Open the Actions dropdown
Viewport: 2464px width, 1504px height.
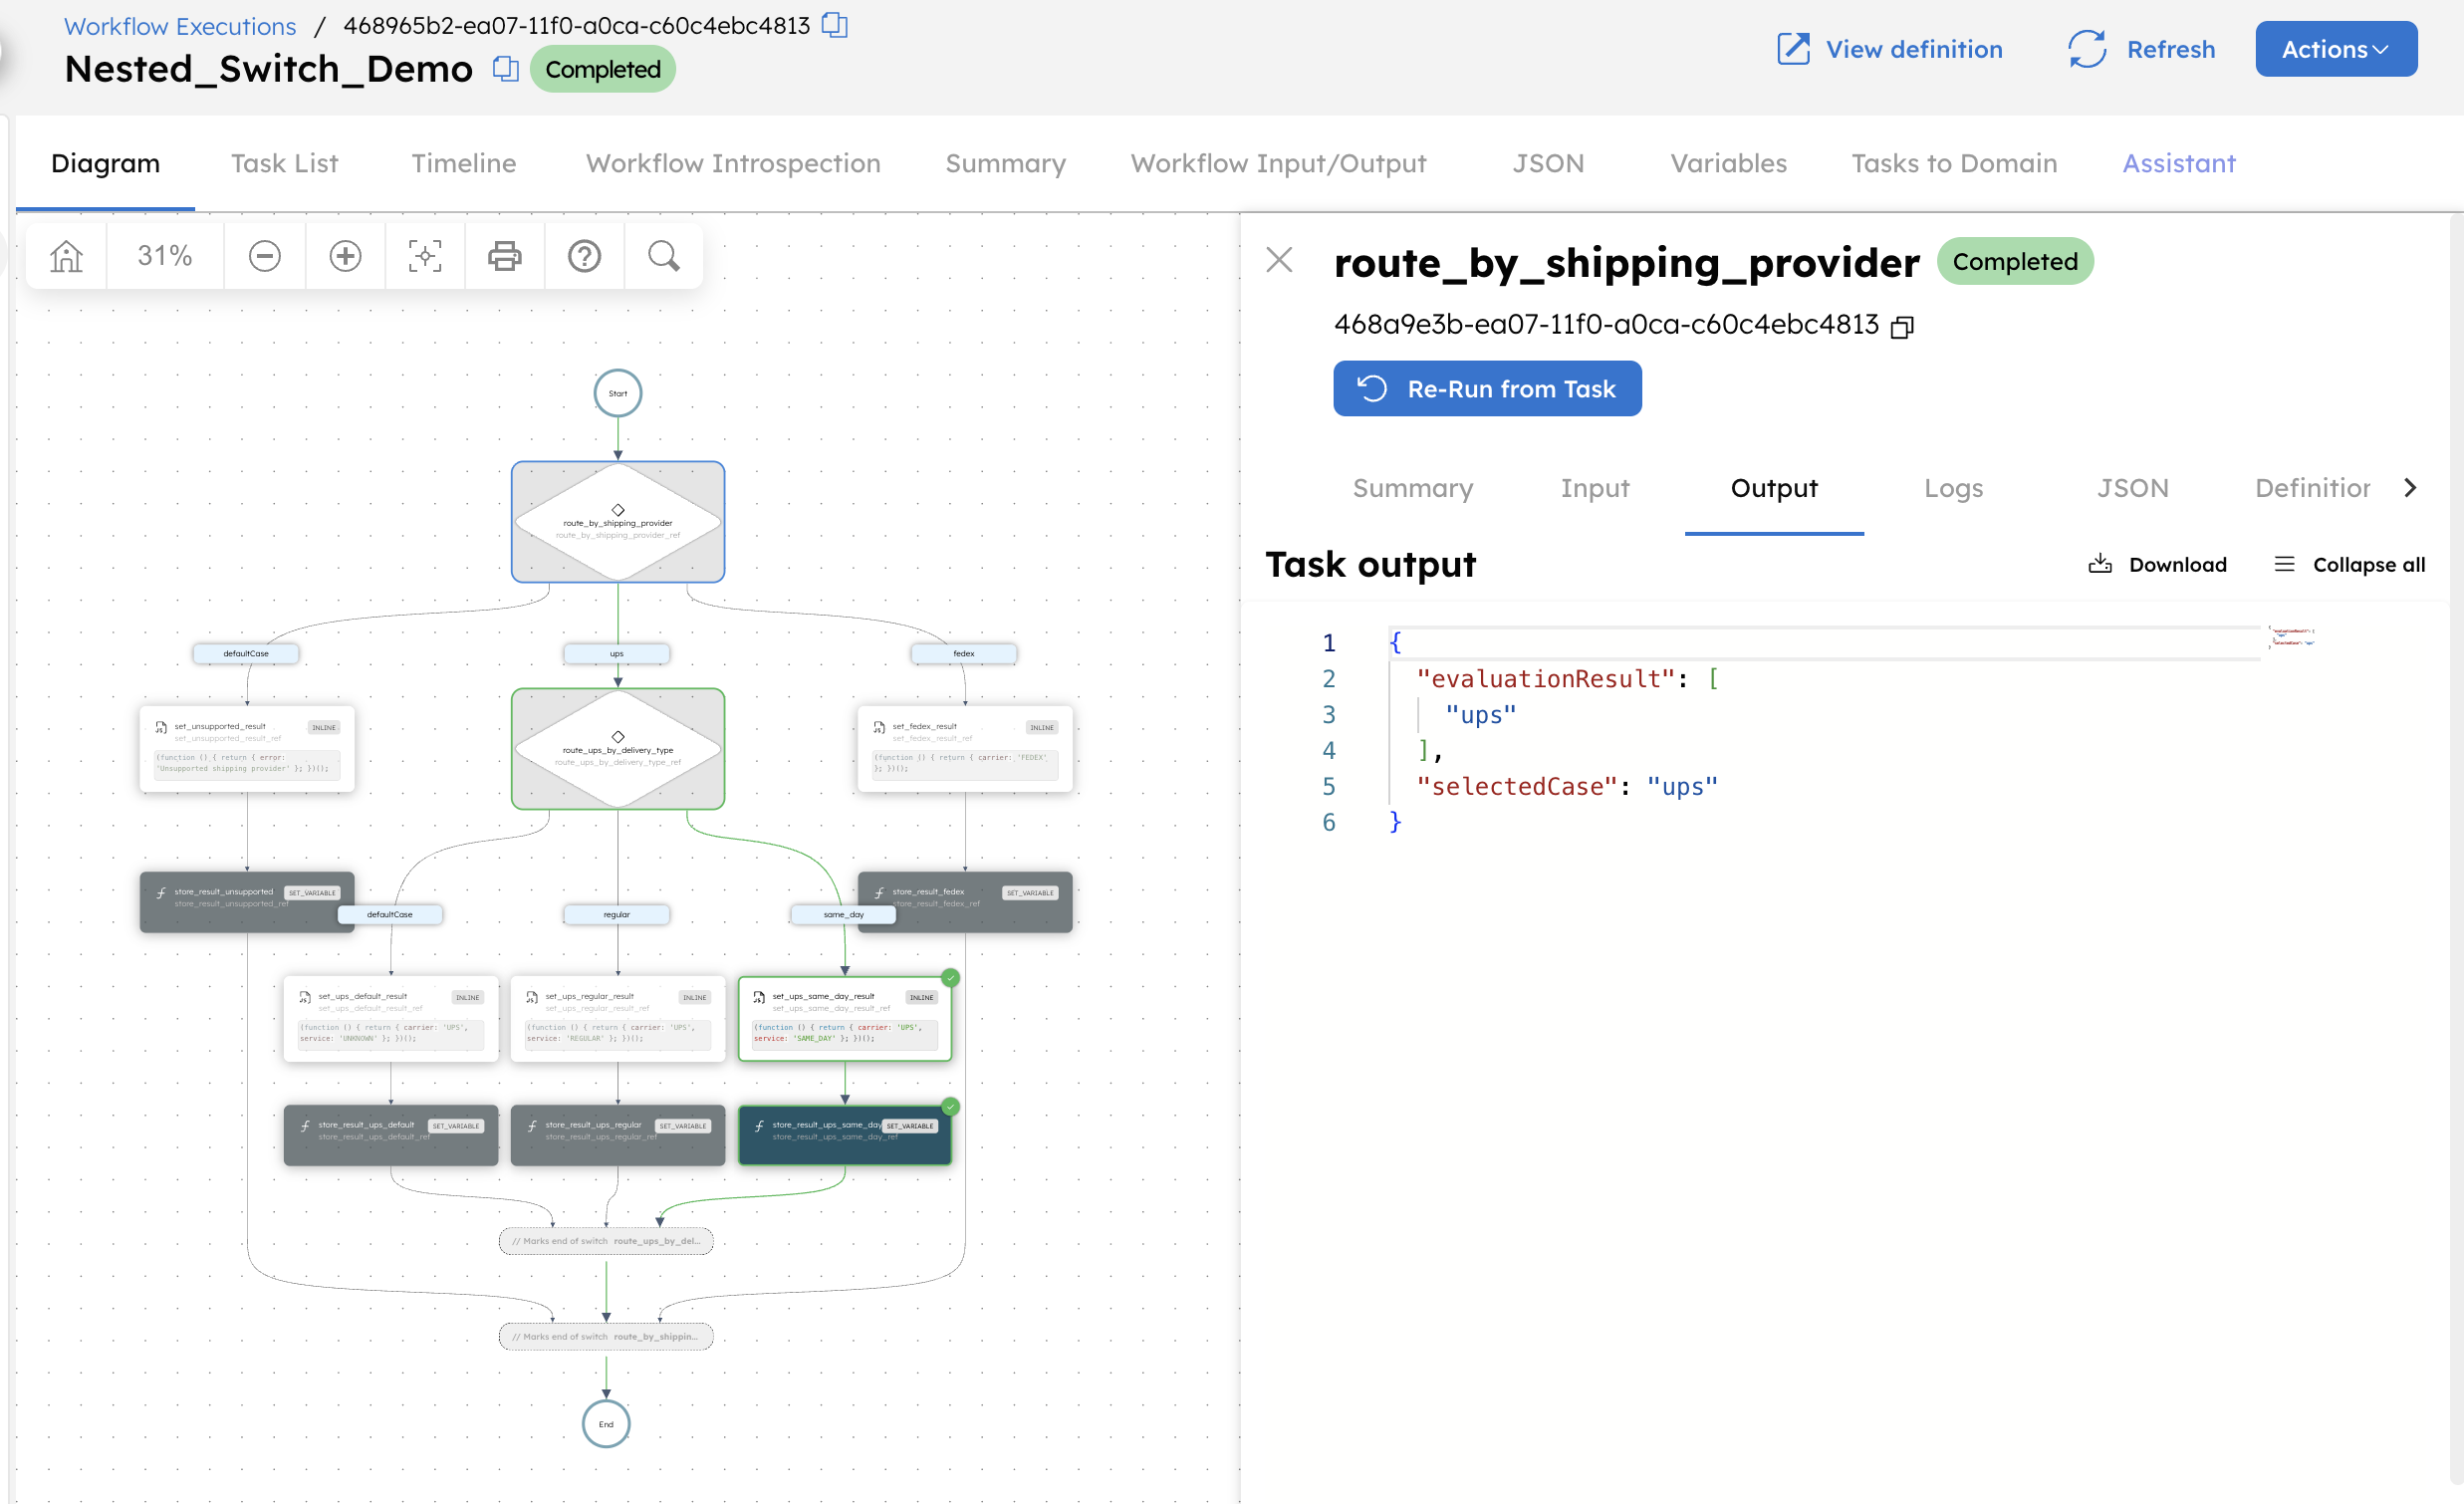(x=2336, y=49)
